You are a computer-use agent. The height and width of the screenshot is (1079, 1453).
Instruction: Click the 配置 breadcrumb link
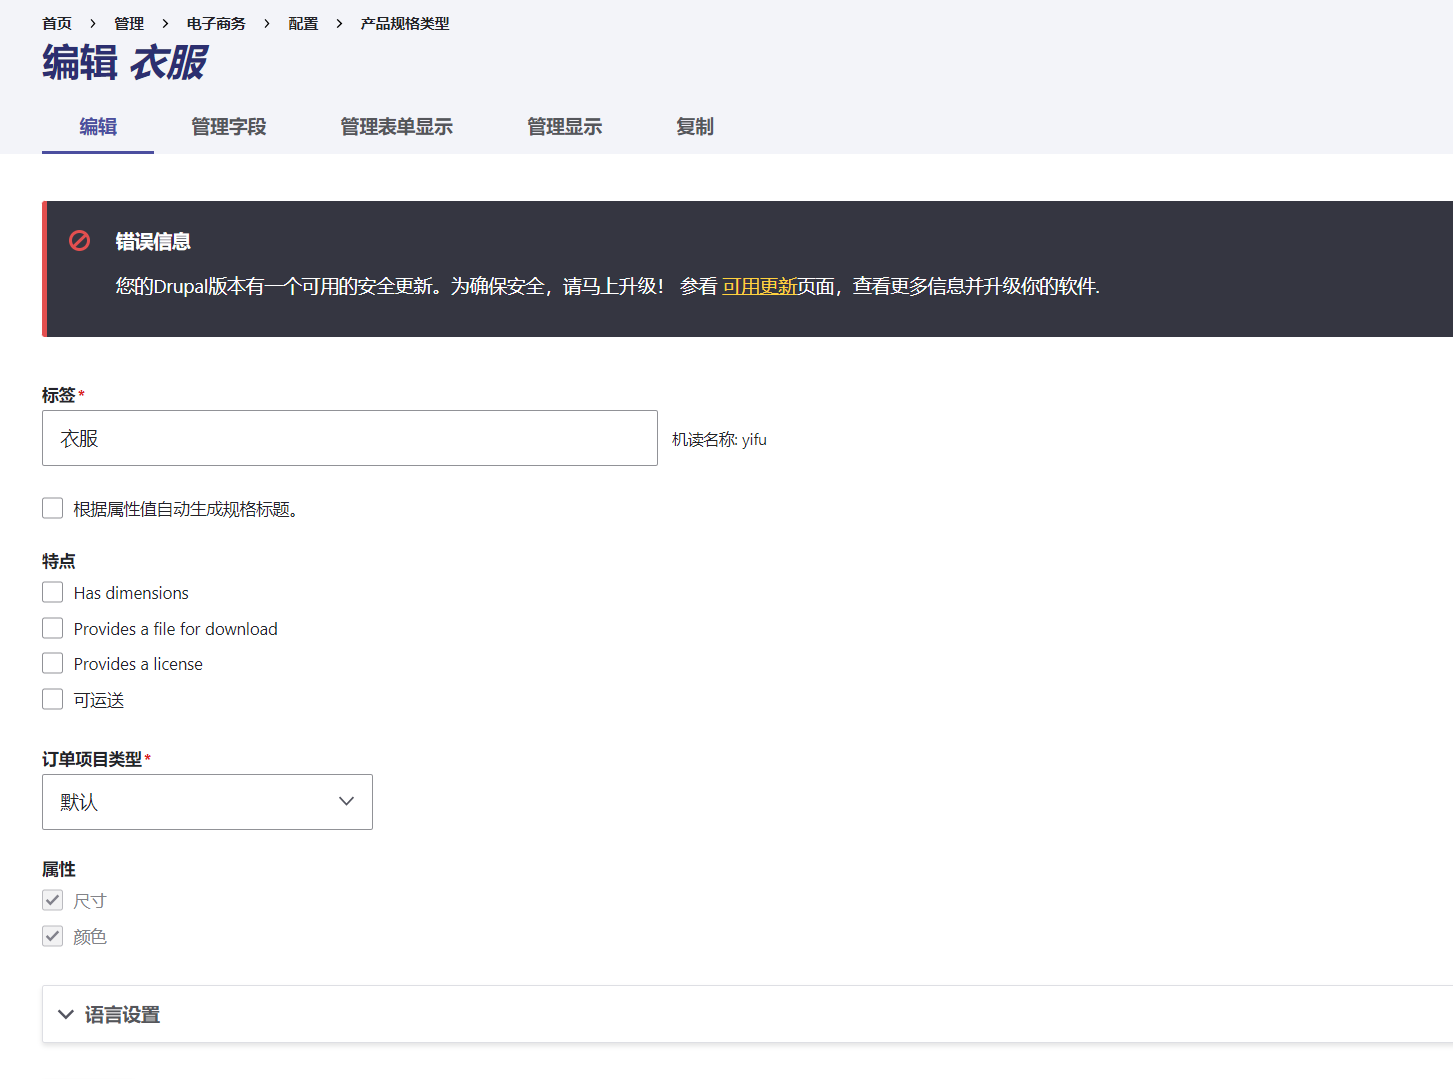tap(303, 23)
